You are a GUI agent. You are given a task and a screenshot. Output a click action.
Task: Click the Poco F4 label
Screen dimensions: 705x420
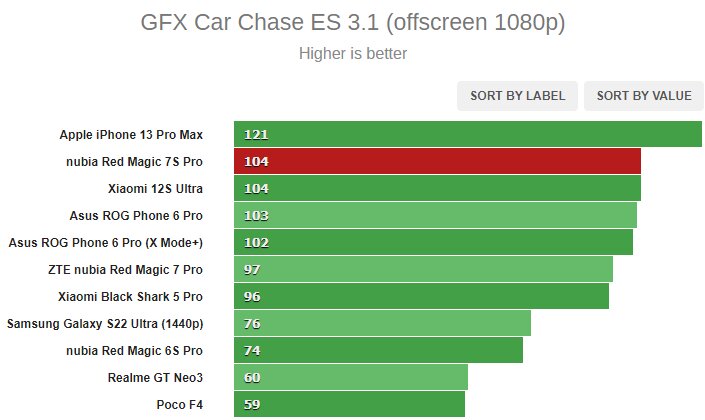coord(179,404)
